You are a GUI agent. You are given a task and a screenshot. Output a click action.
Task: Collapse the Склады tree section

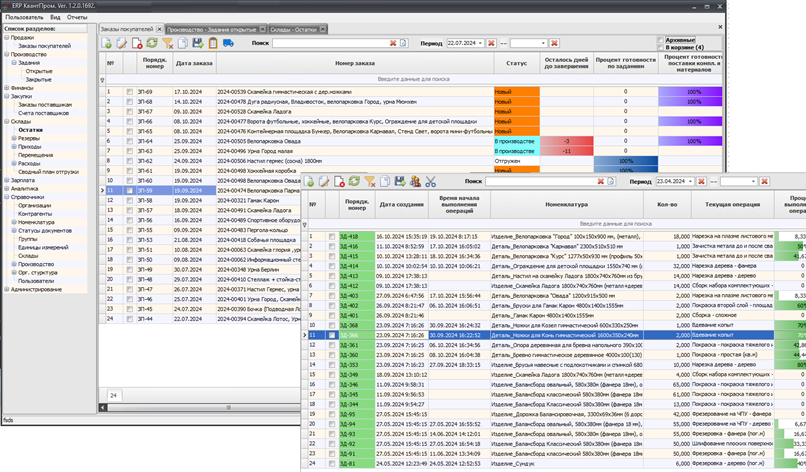[x=7, y=121]
